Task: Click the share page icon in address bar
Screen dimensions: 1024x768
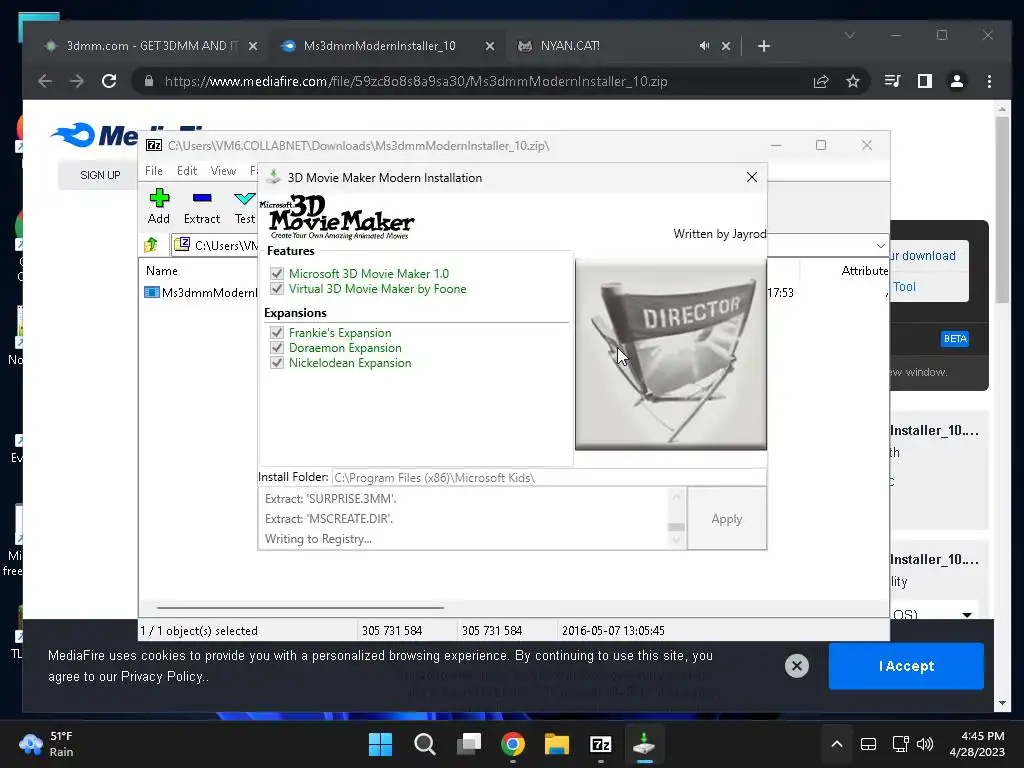Action: 821,81
